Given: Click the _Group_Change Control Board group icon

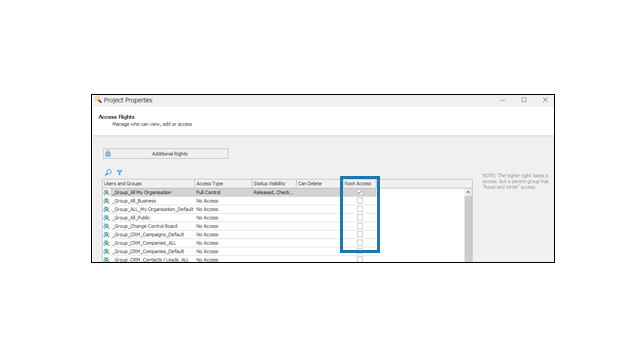Looking at the screenshot, I should click(x=107, y=226).
